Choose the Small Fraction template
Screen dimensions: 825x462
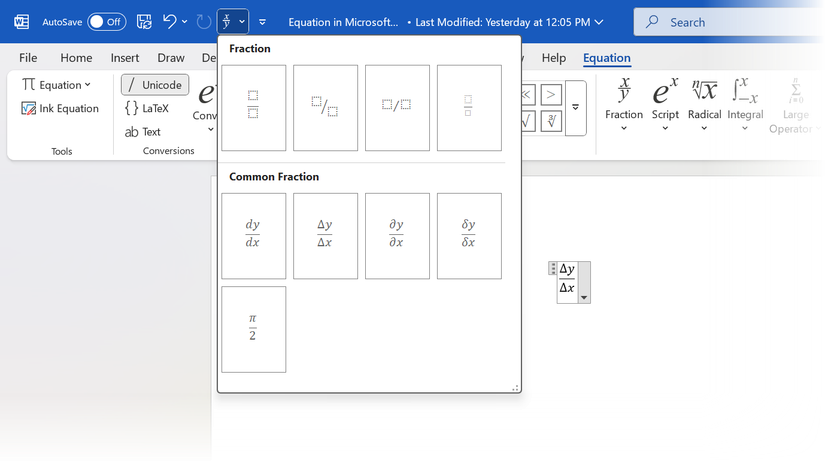click(469, 108)
